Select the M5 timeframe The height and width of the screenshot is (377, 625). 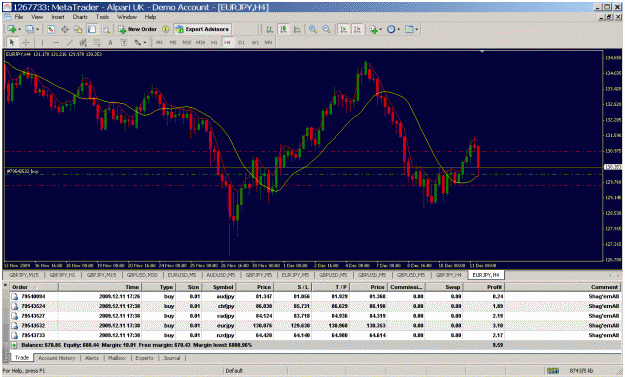[173, 42]
